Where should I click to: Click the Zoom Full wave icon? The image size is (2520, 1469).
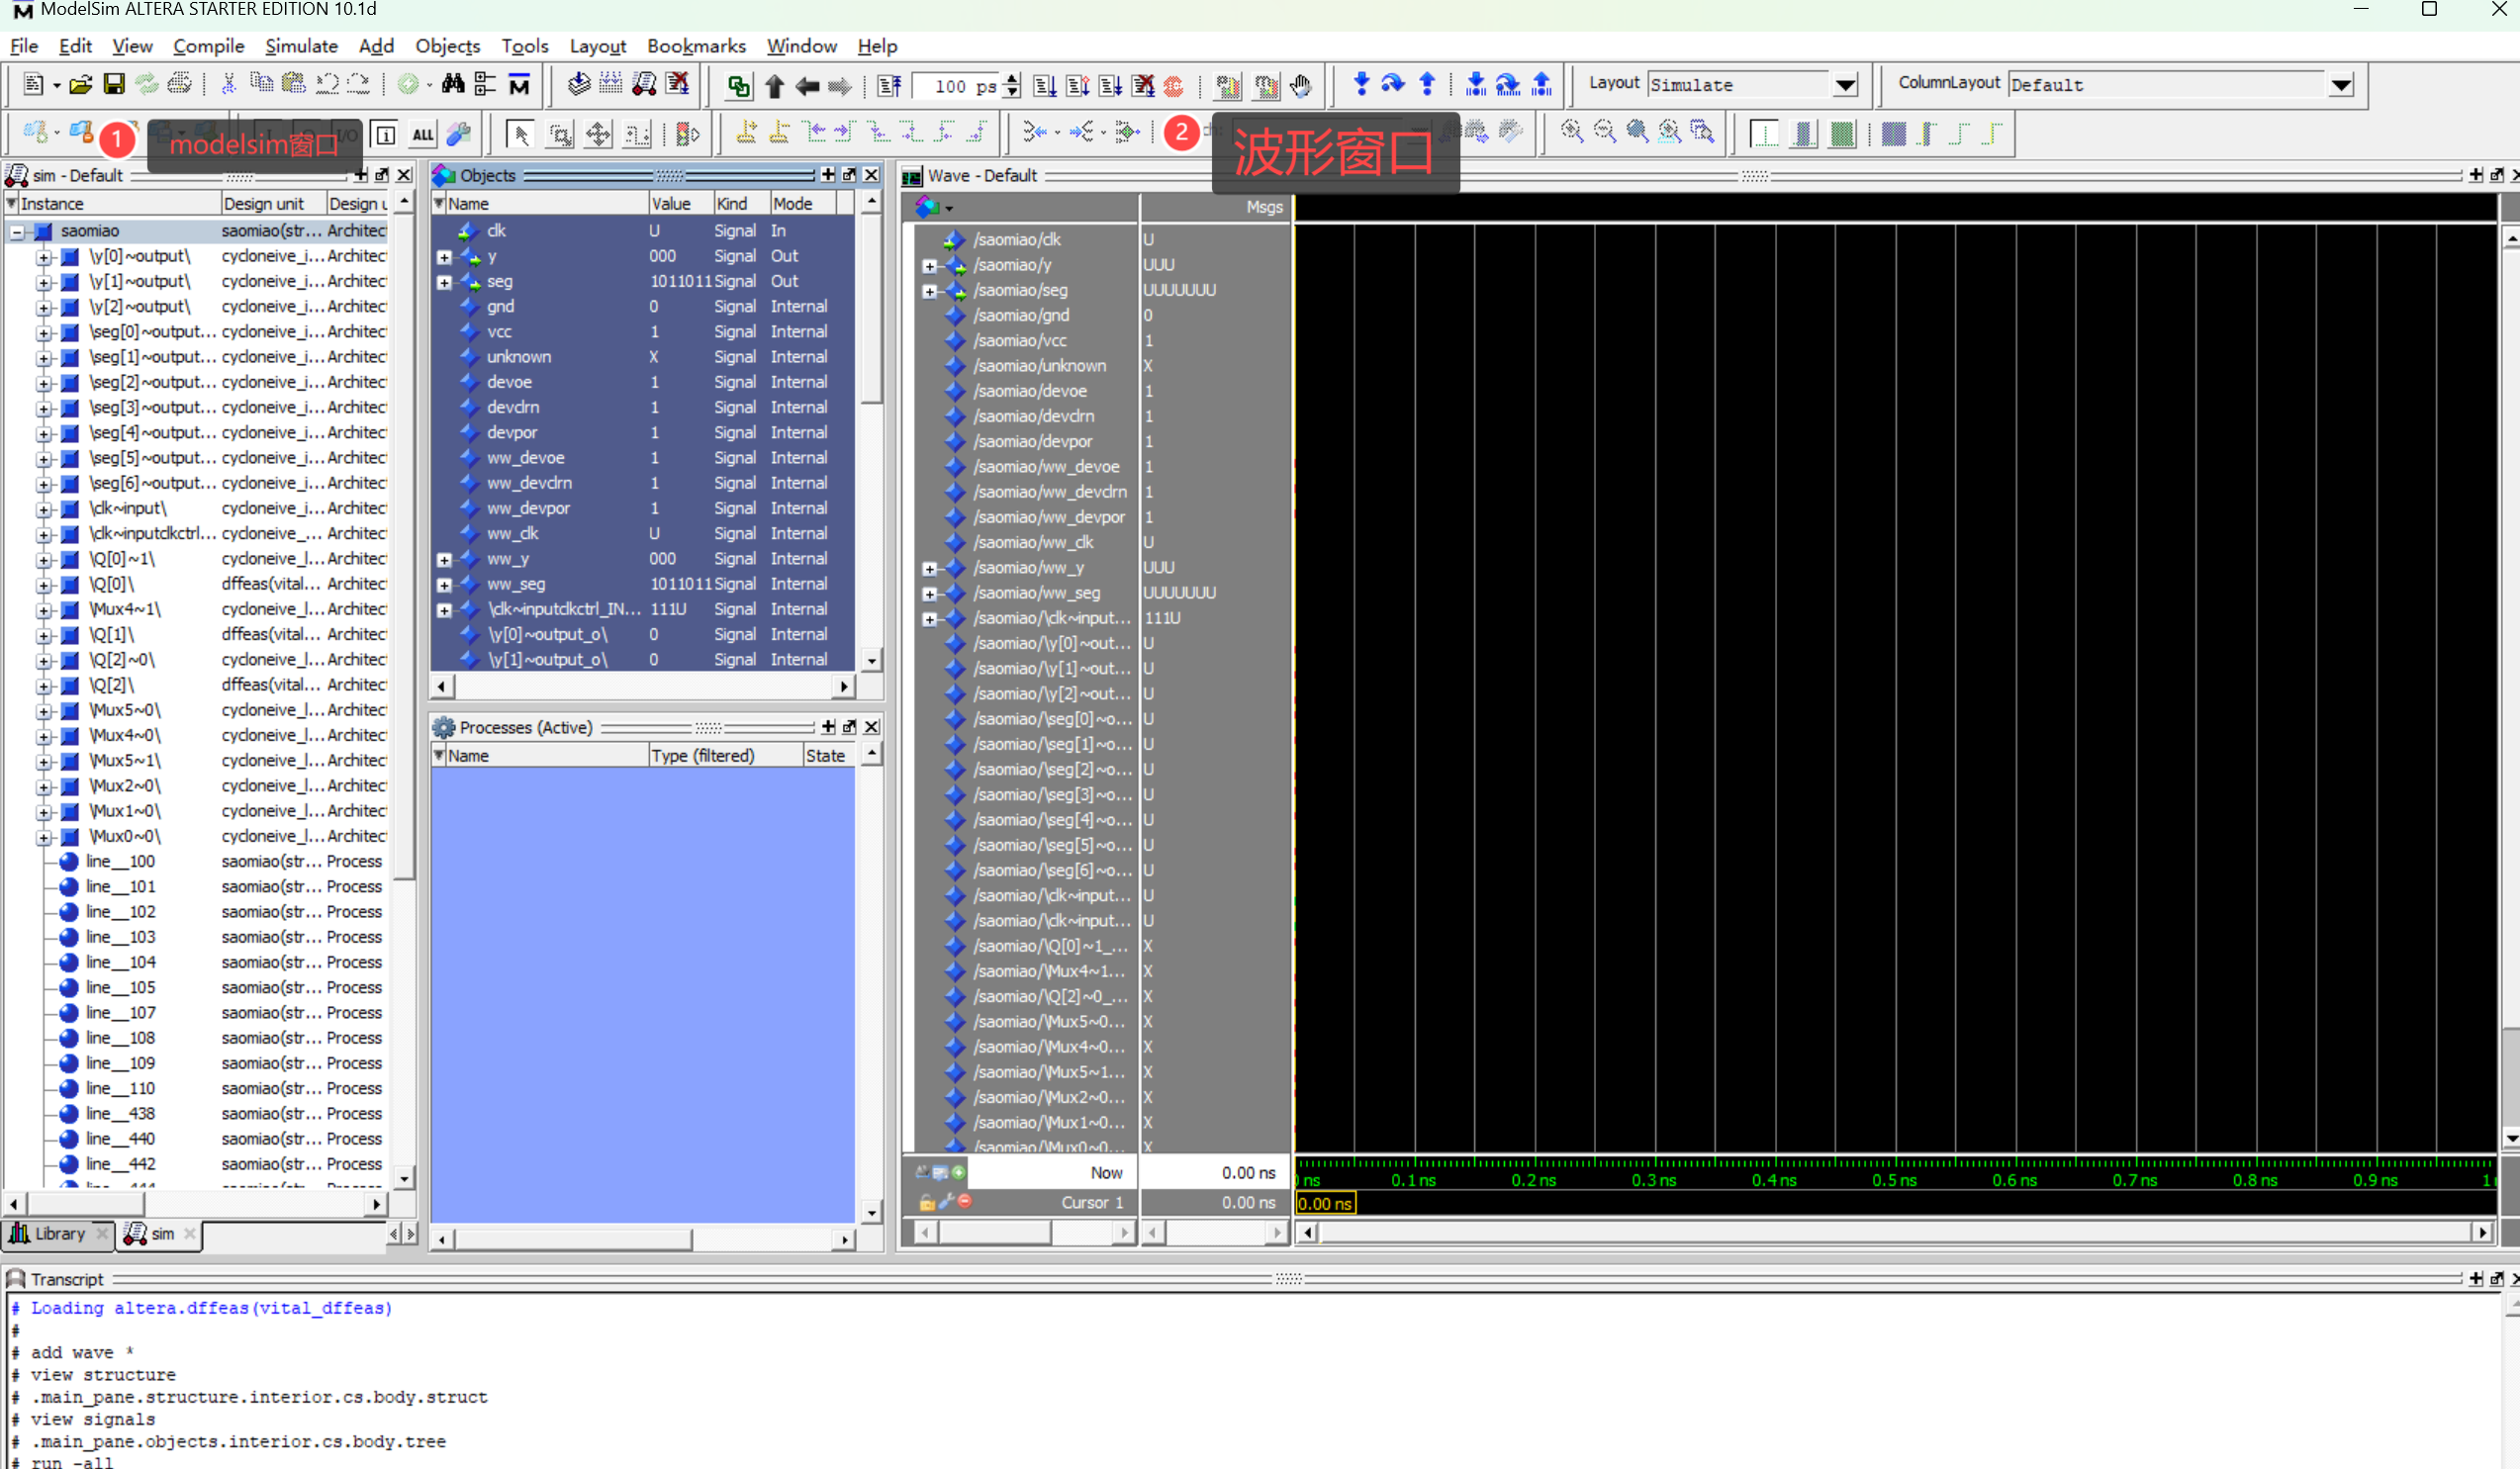[1637, 132]
